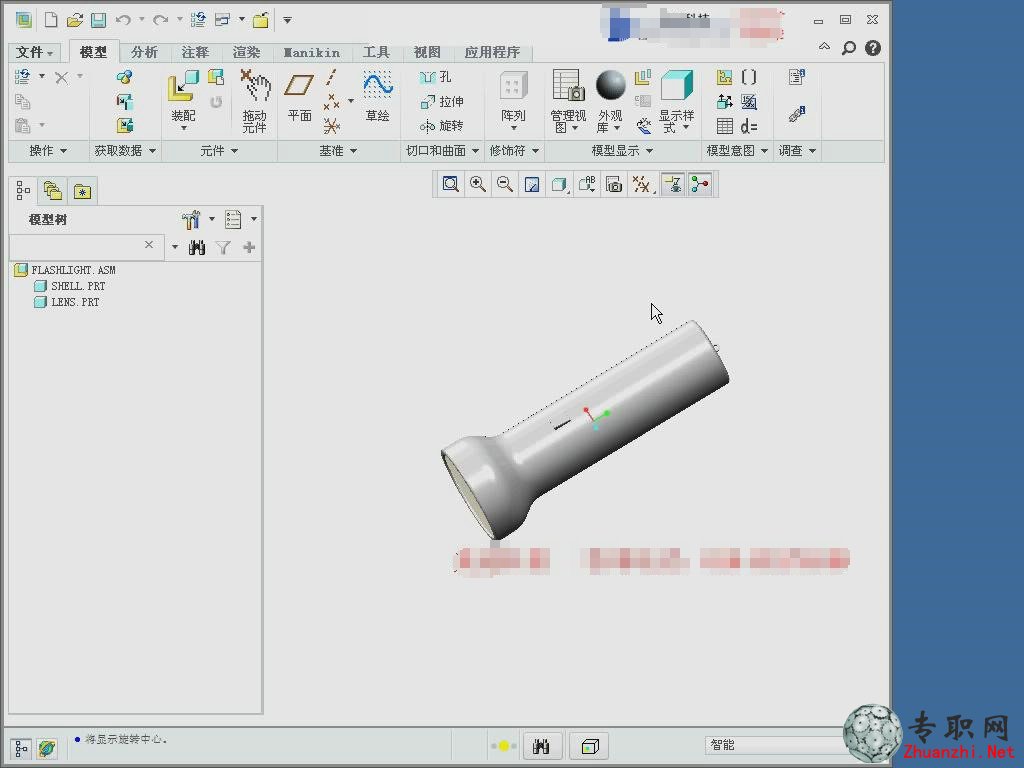Open the Folder Browser navigator tab
The height and width of the screenshot is (768, 1024).
click(x=52, y=191)
